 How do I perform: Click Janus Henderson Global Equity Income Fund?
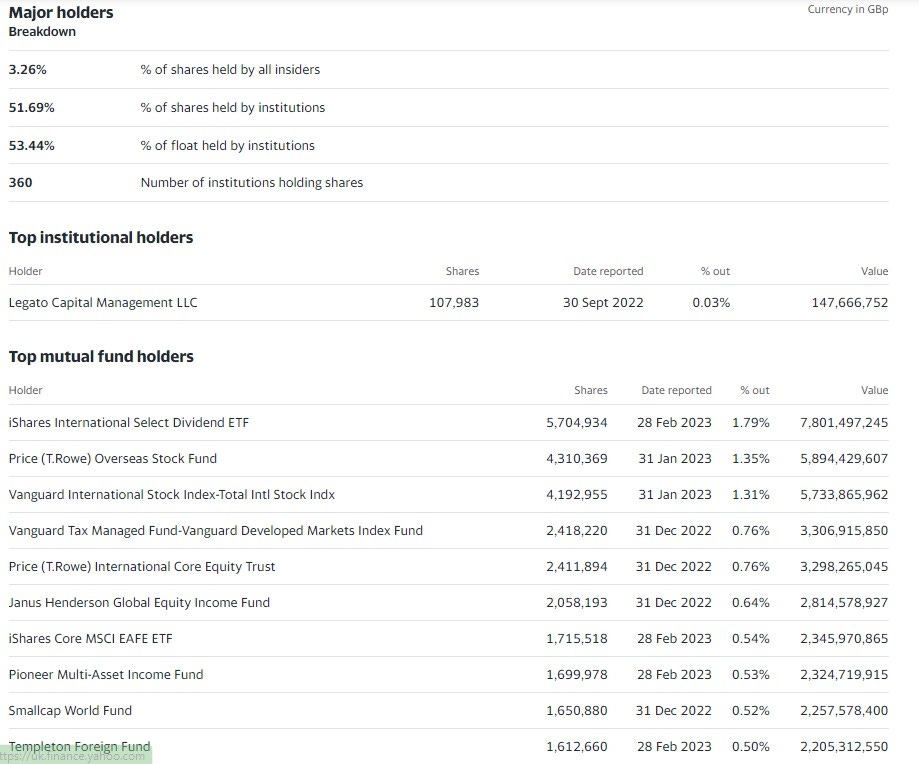click(139, 602)
